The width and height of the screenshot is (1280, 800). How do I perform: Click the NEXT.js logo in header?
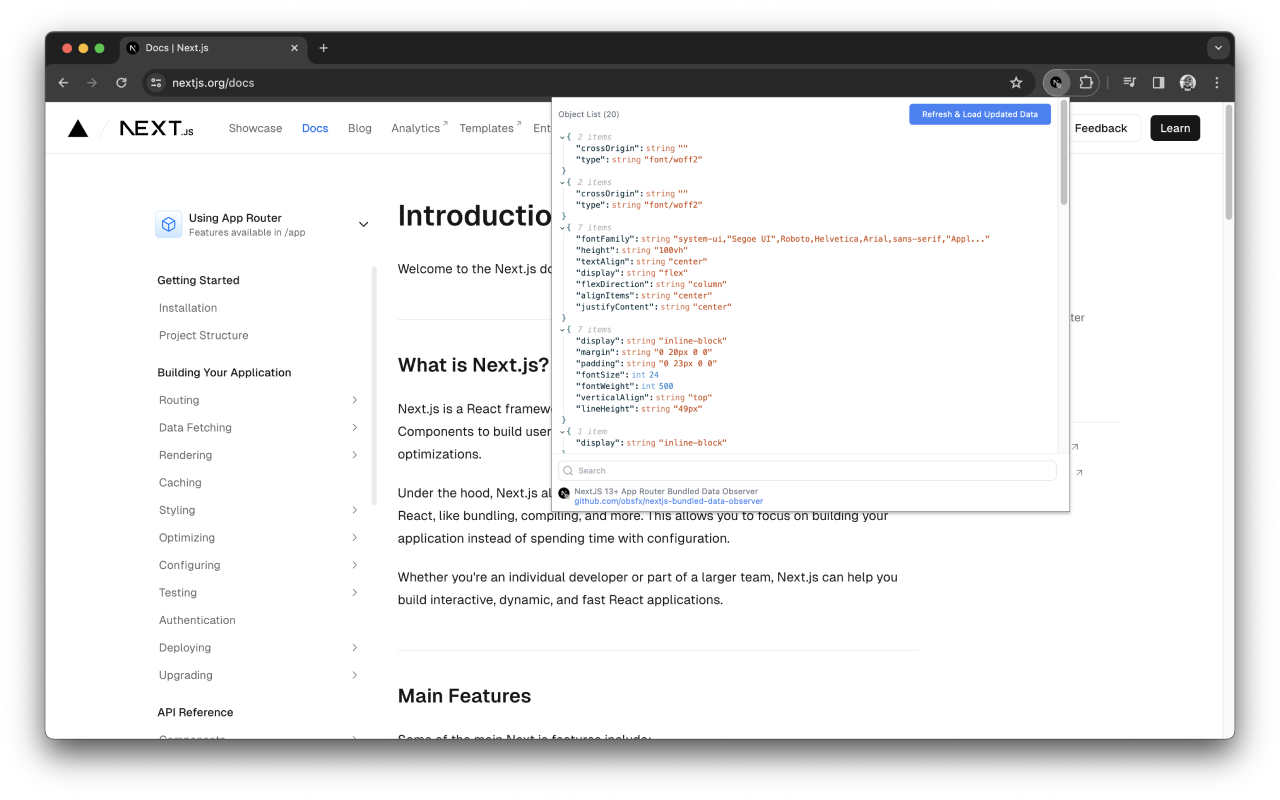click(x=156, y=128)
